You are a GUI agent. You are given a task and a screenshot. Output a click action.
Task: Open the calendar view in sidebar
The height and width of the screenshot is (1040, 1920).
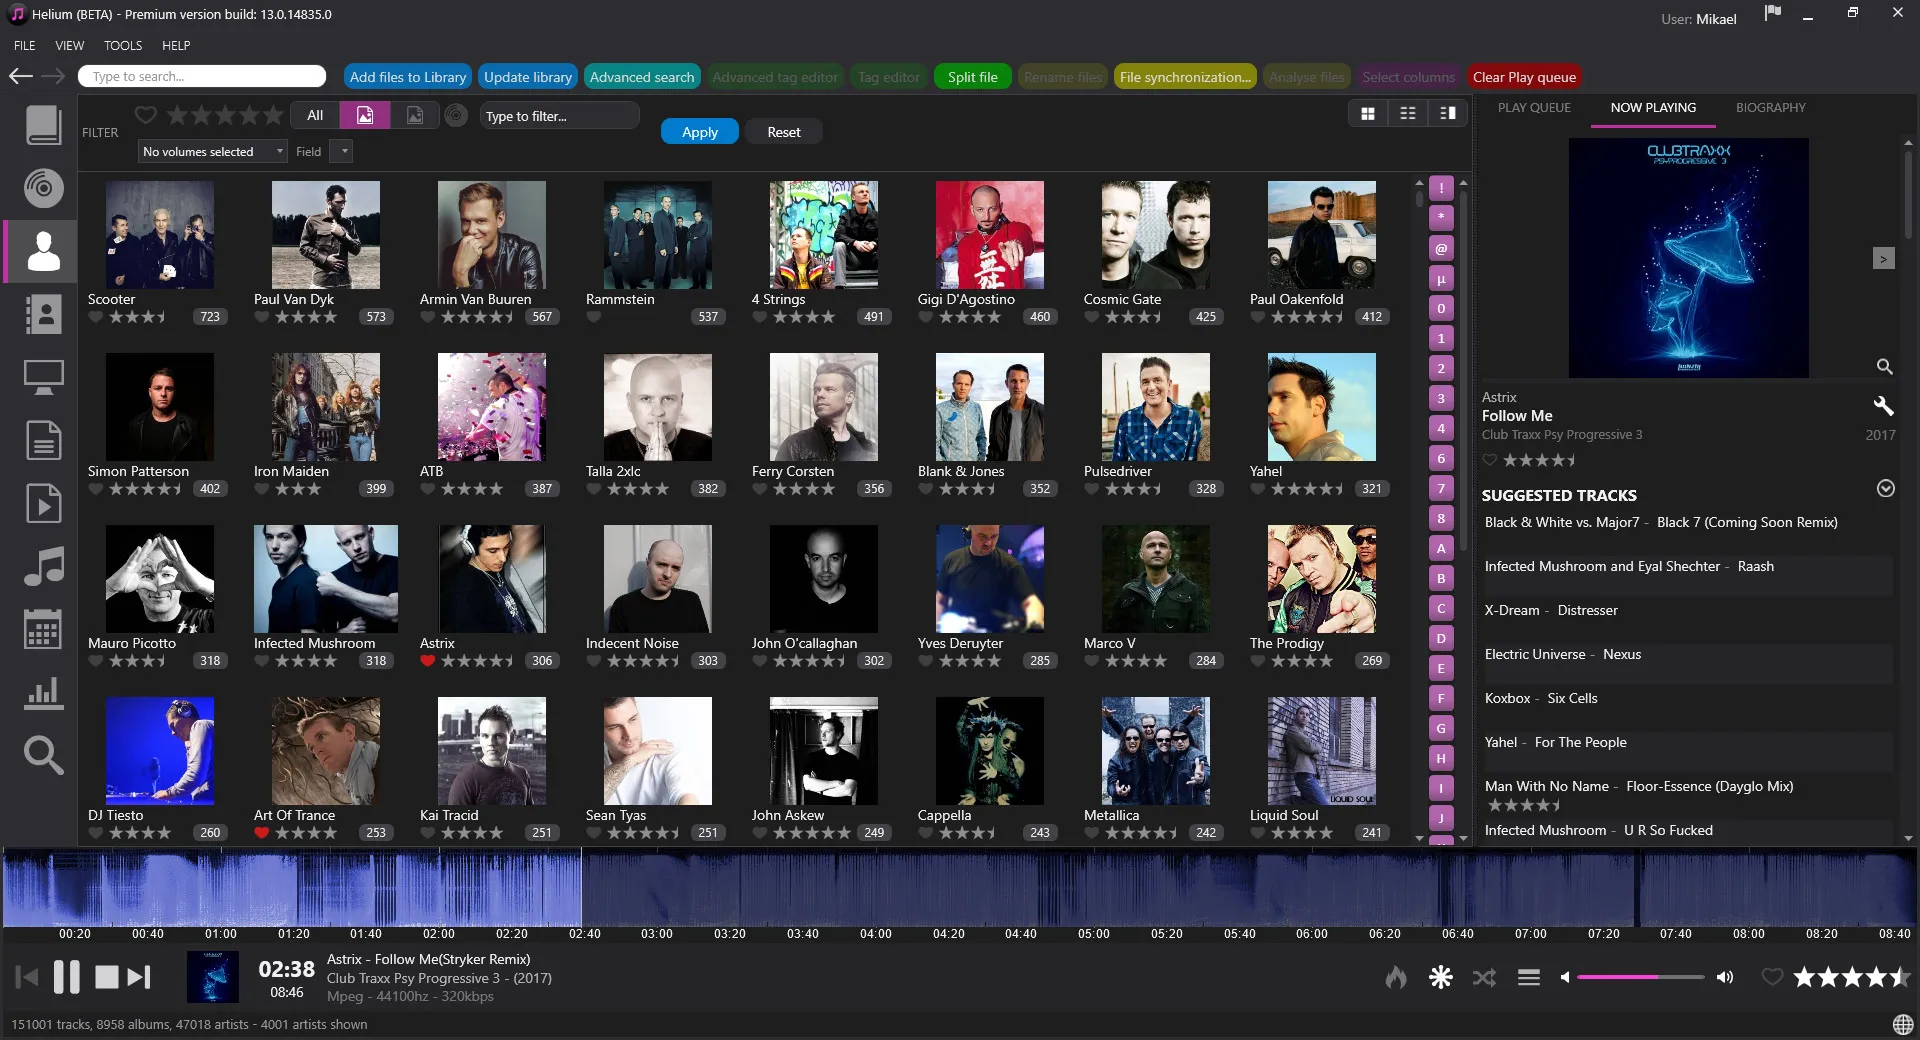click(x=43, y=629)
